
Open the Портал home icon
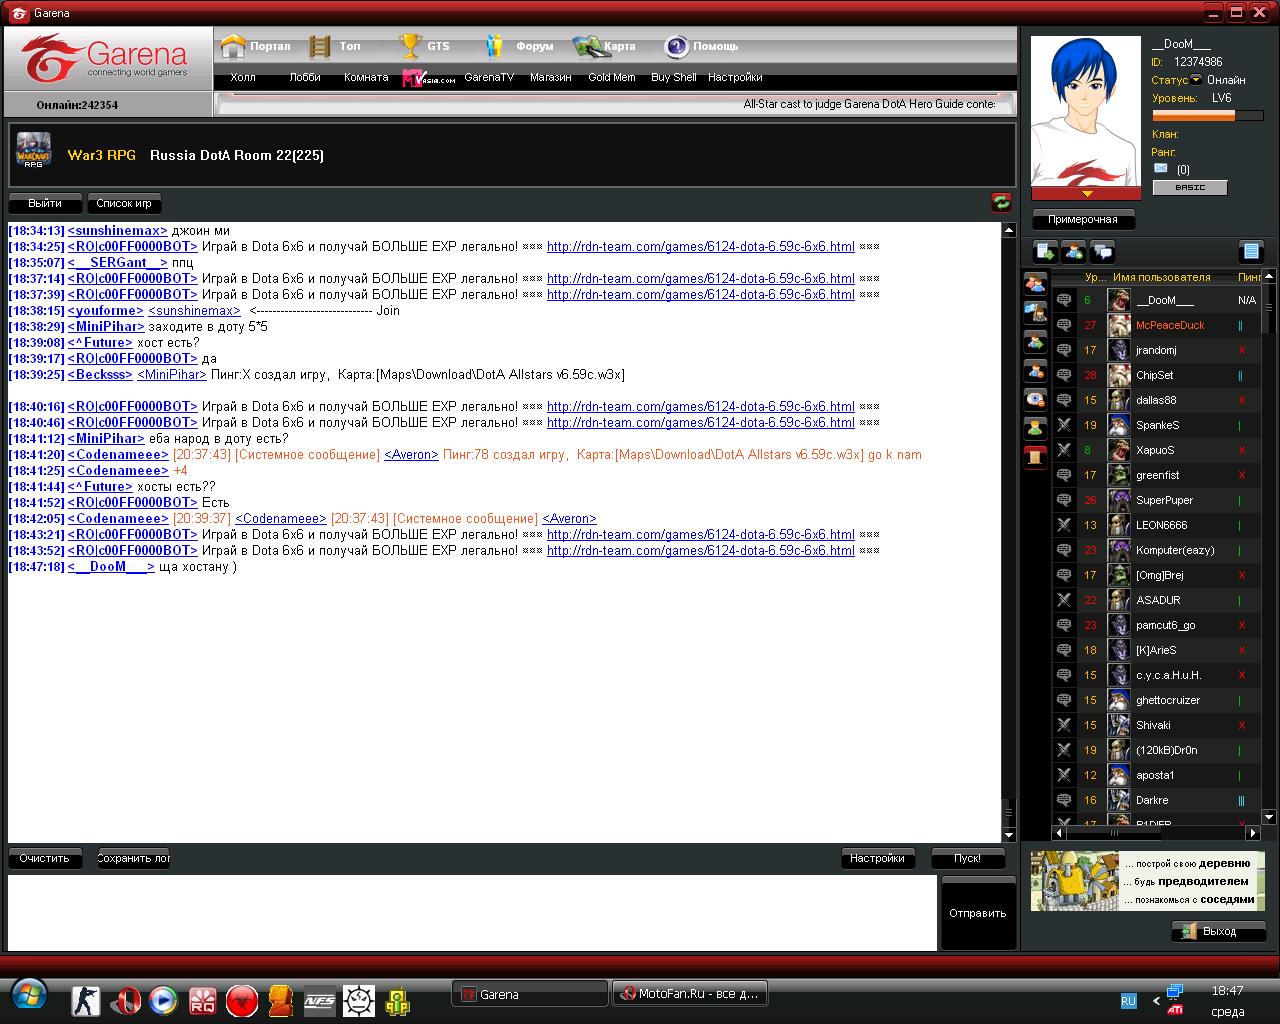tap(233, 46)
